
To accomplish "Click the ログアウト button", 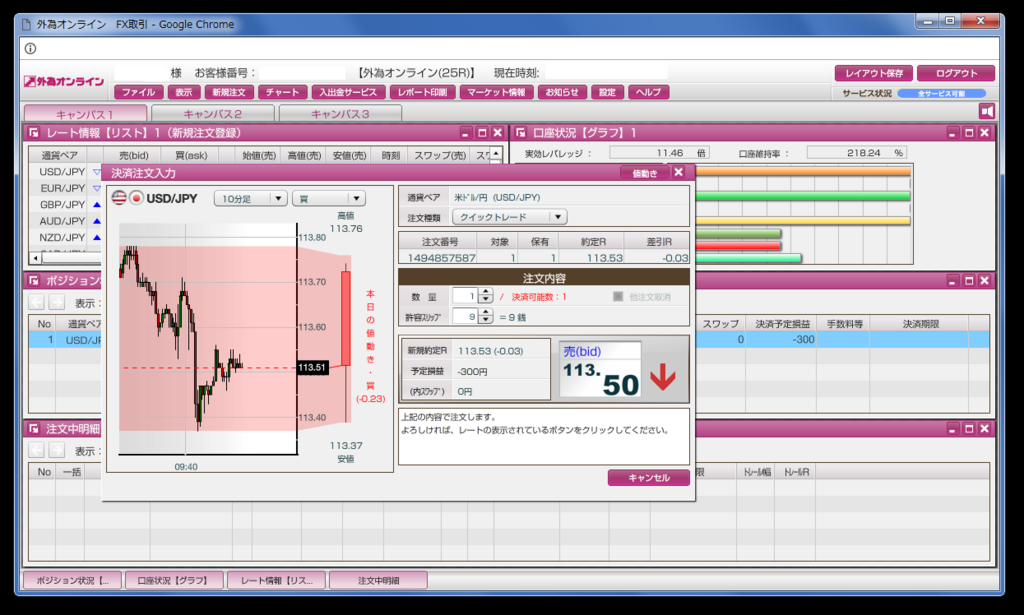I will click(x=956, y=73).
